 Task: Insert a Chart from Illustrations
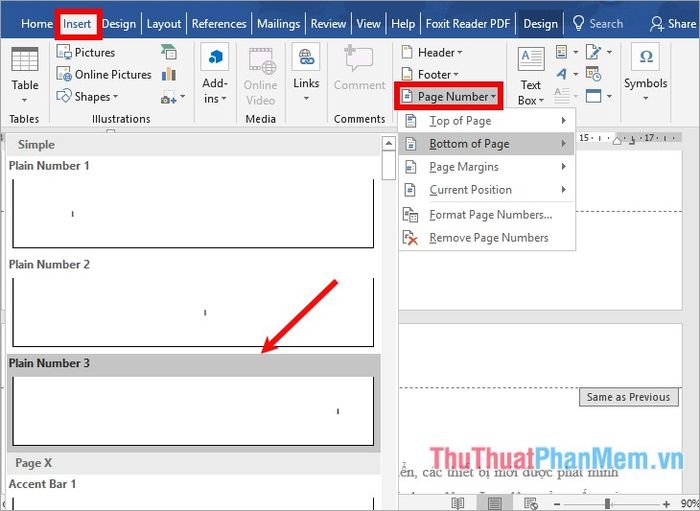(x=169, y=74)
